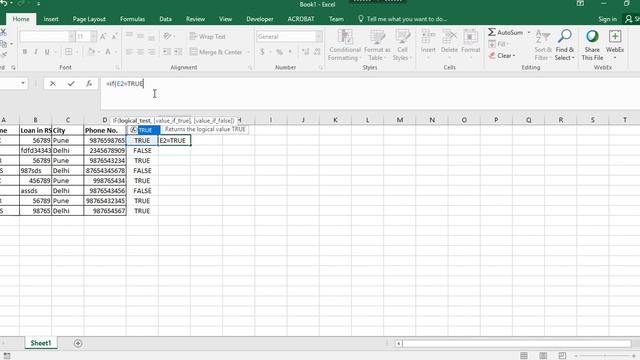Open Insert Function fx dialog
Viewport: 640px width, 360px height.
coord(89,84)
